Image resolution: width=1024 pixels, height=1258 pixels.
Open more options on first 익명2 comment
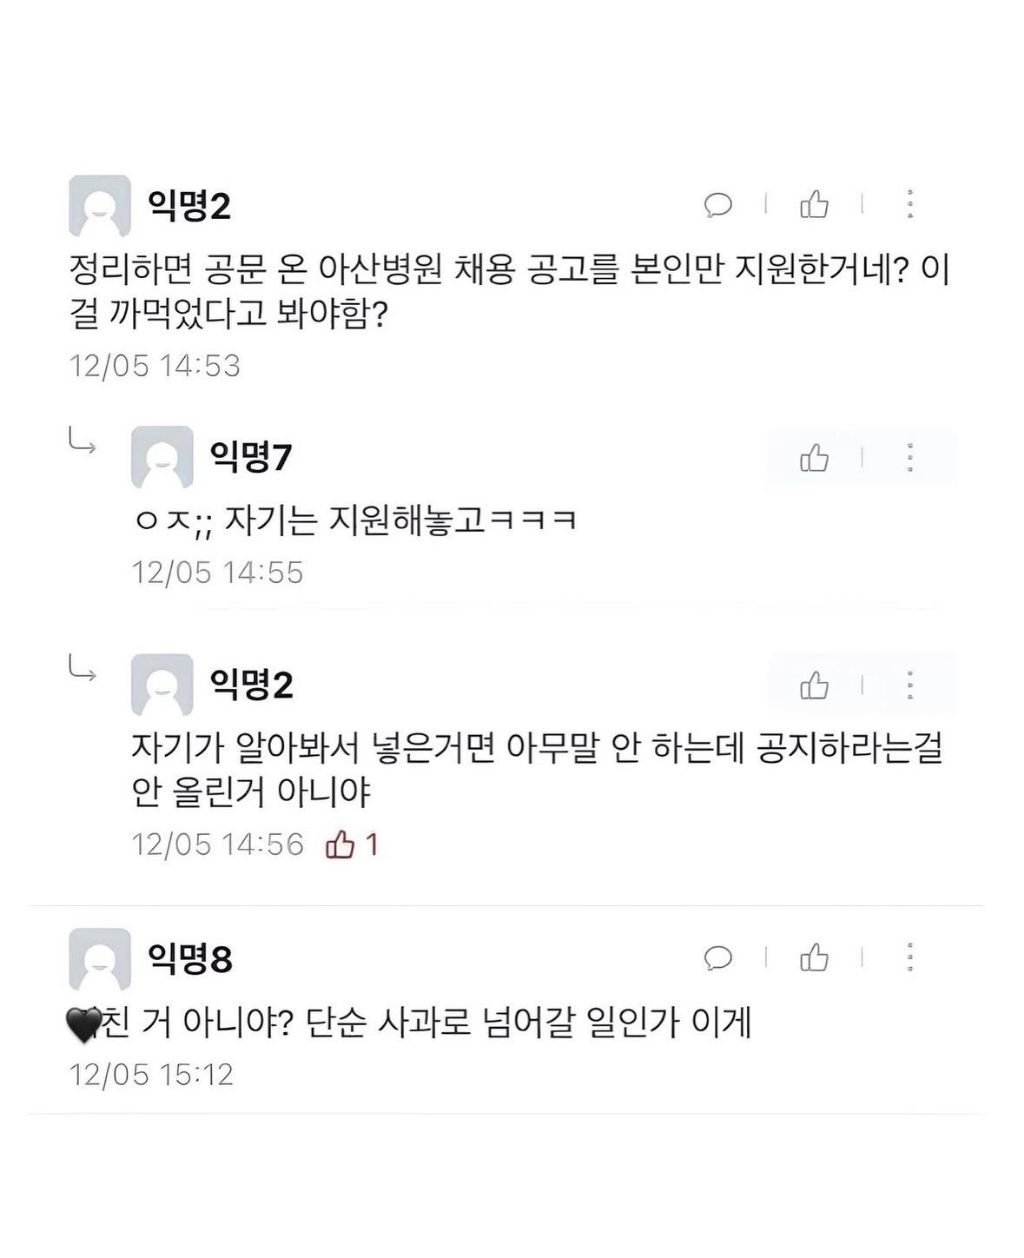coord(909,205)
